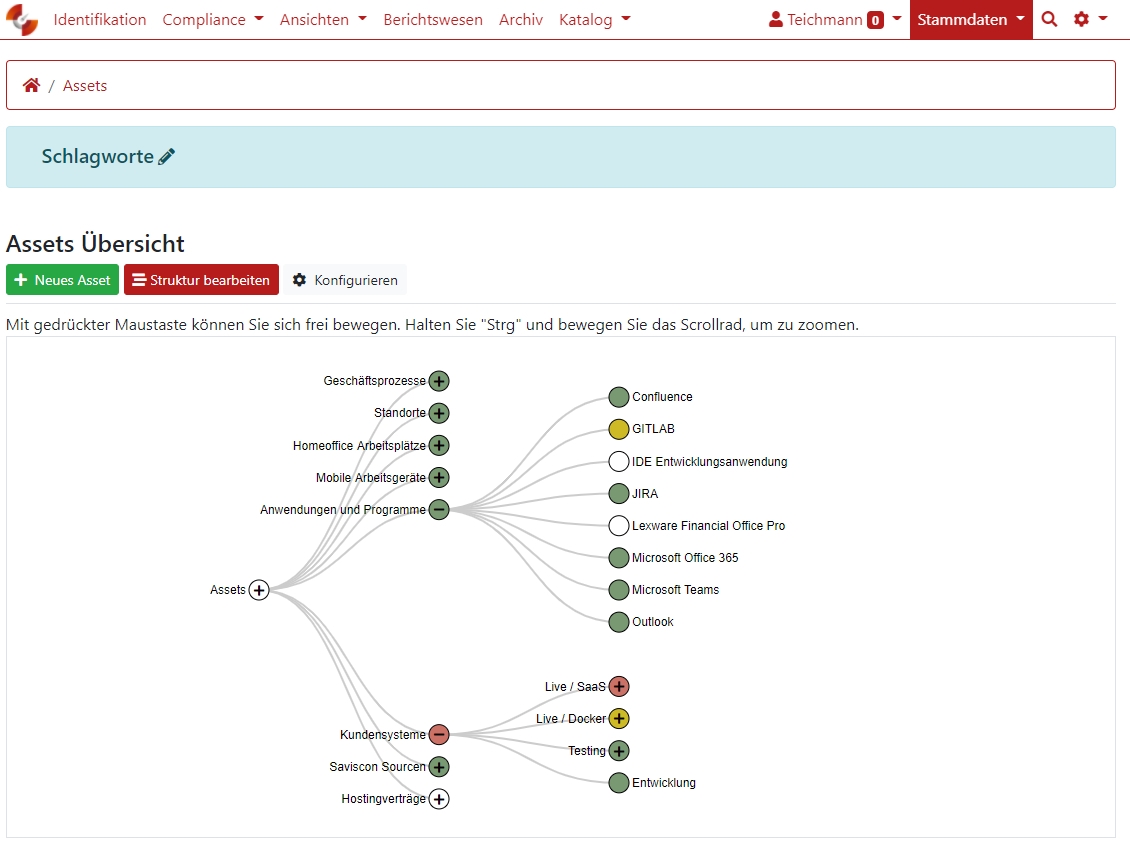Click the Confluence label text
This screenshot has width=1130, height=845.
662,397
